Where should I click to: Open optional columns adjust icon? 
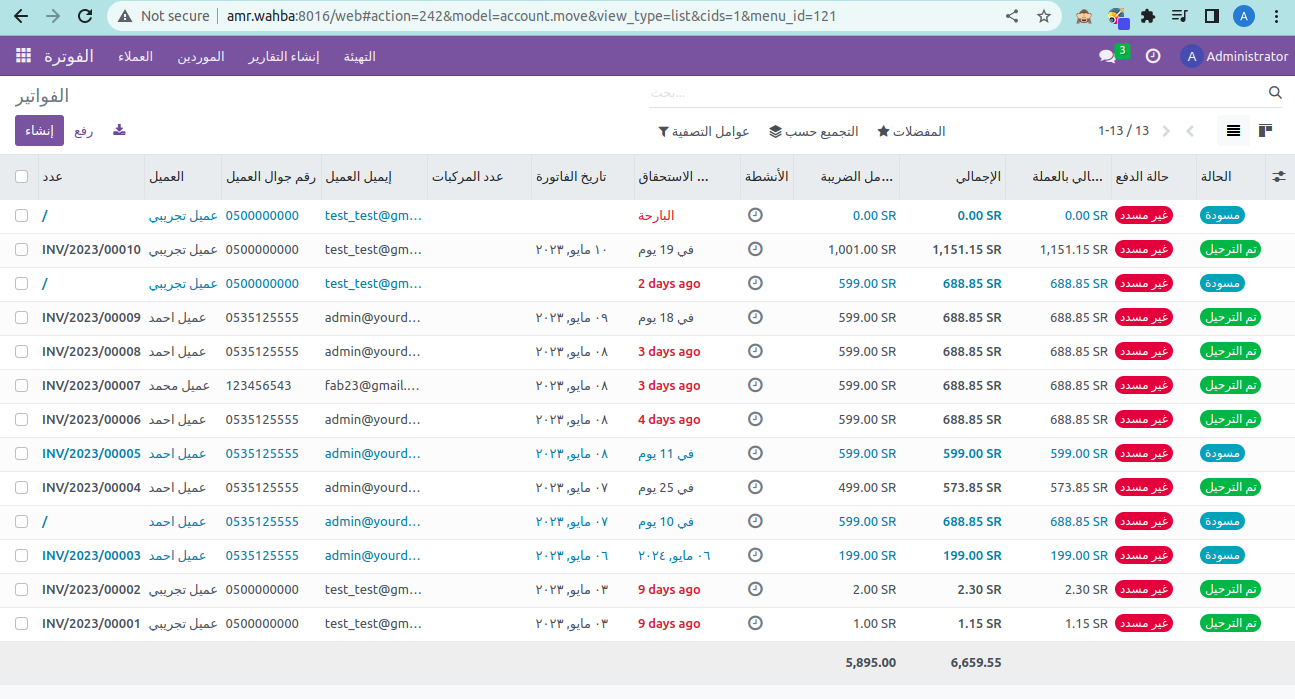pyautogui.click(x=1279, y=176)
